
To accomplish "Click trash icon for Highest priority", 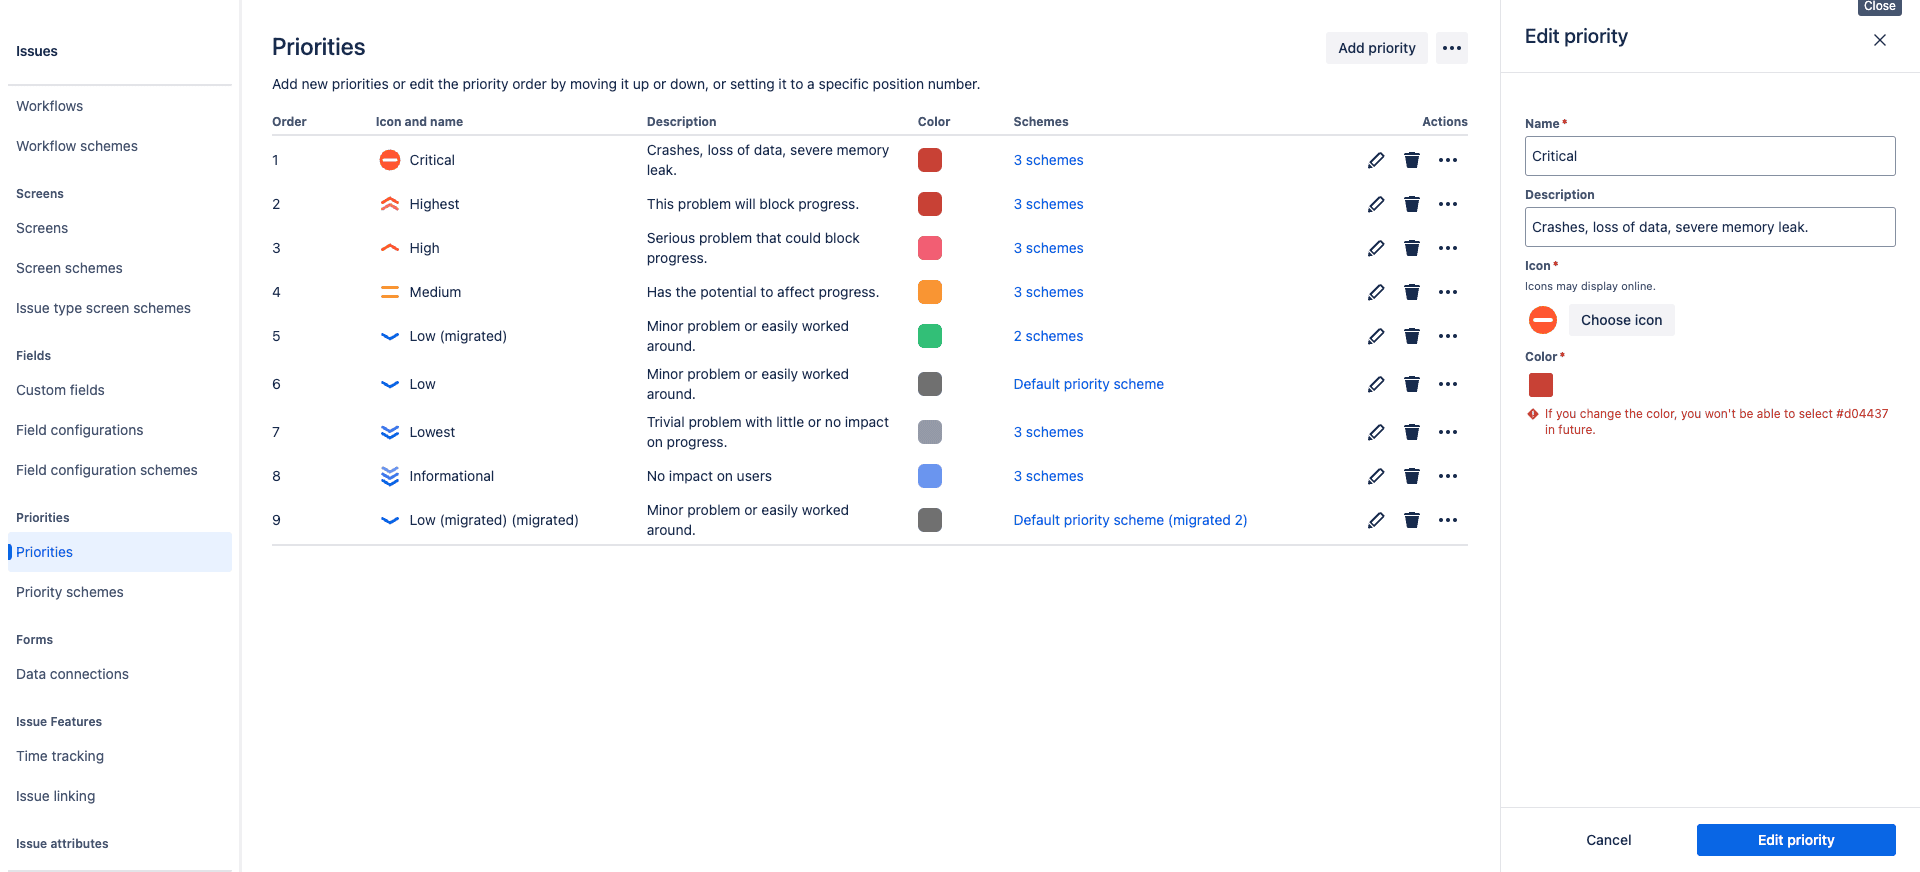I will 1412,204.
